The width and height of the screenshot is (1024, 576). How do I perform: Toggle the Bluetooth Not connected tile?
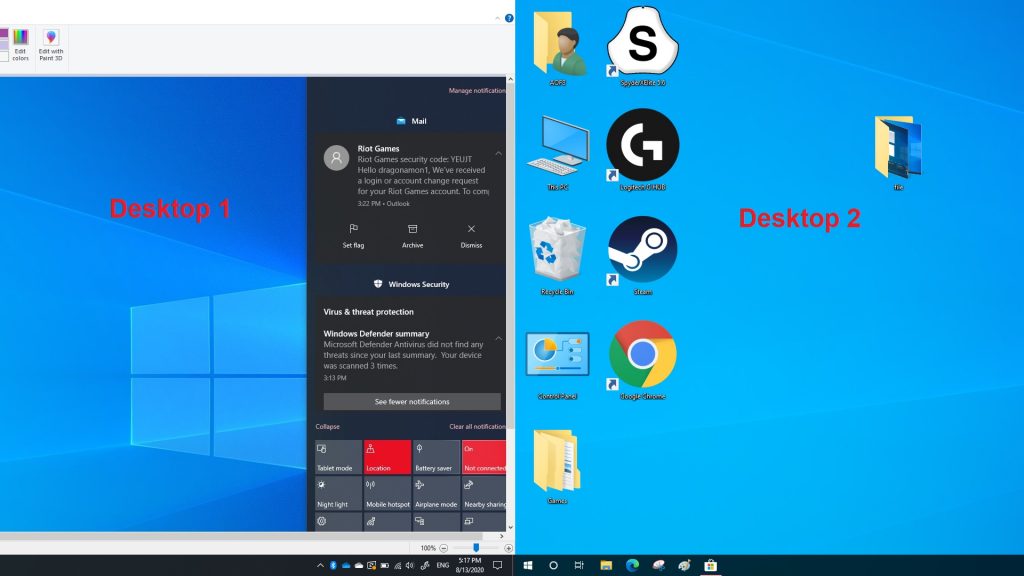click(484, 457)
